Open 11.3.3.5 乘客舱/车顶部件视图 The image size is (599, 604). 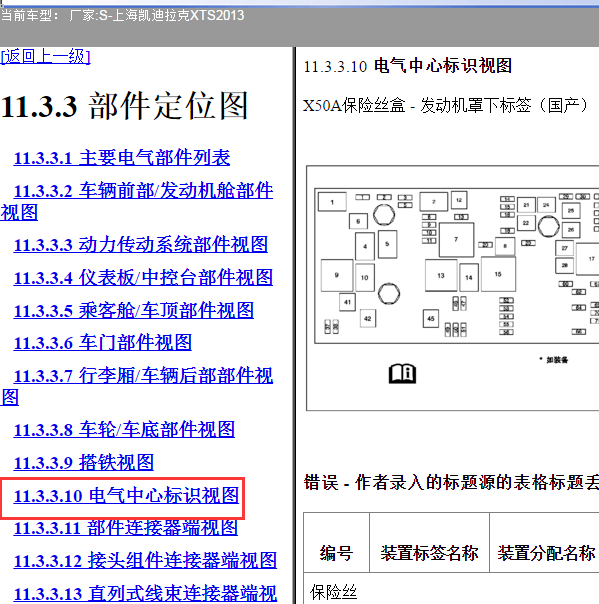(x=134, y=310)
